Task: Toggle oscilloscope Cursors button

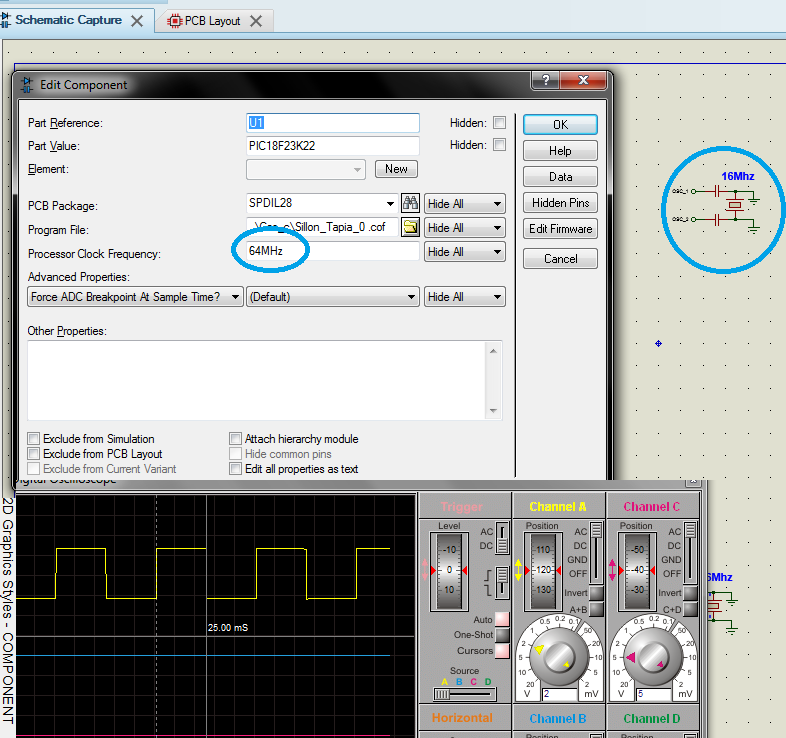Action: point(502,651)
